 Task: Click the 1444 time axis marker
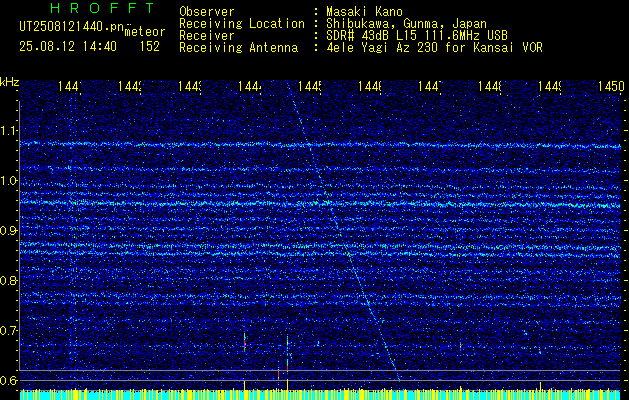[x=250, y=86]
